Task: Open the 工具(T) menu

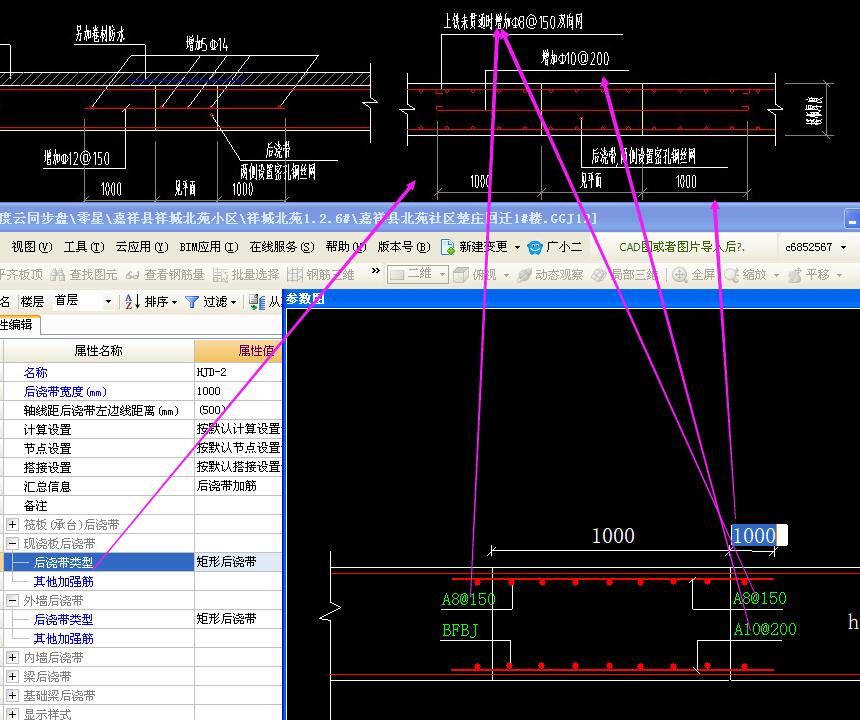Action: pyautogui.click(x=84, y=247)
